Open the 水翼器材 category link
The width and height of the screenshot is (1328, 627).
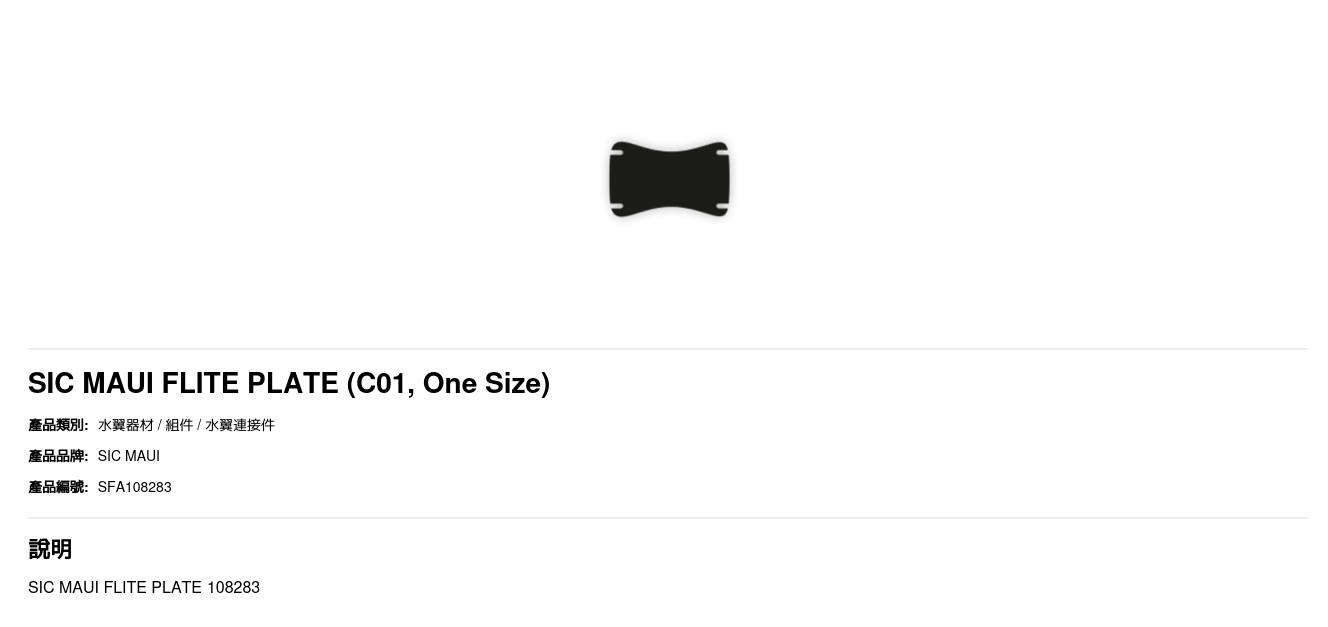tap(126, 425)
